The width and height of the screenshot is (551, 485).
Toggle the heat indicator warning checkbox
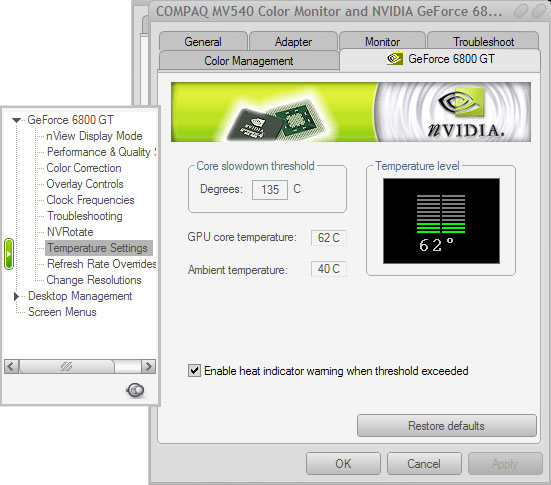coord(194,370)
